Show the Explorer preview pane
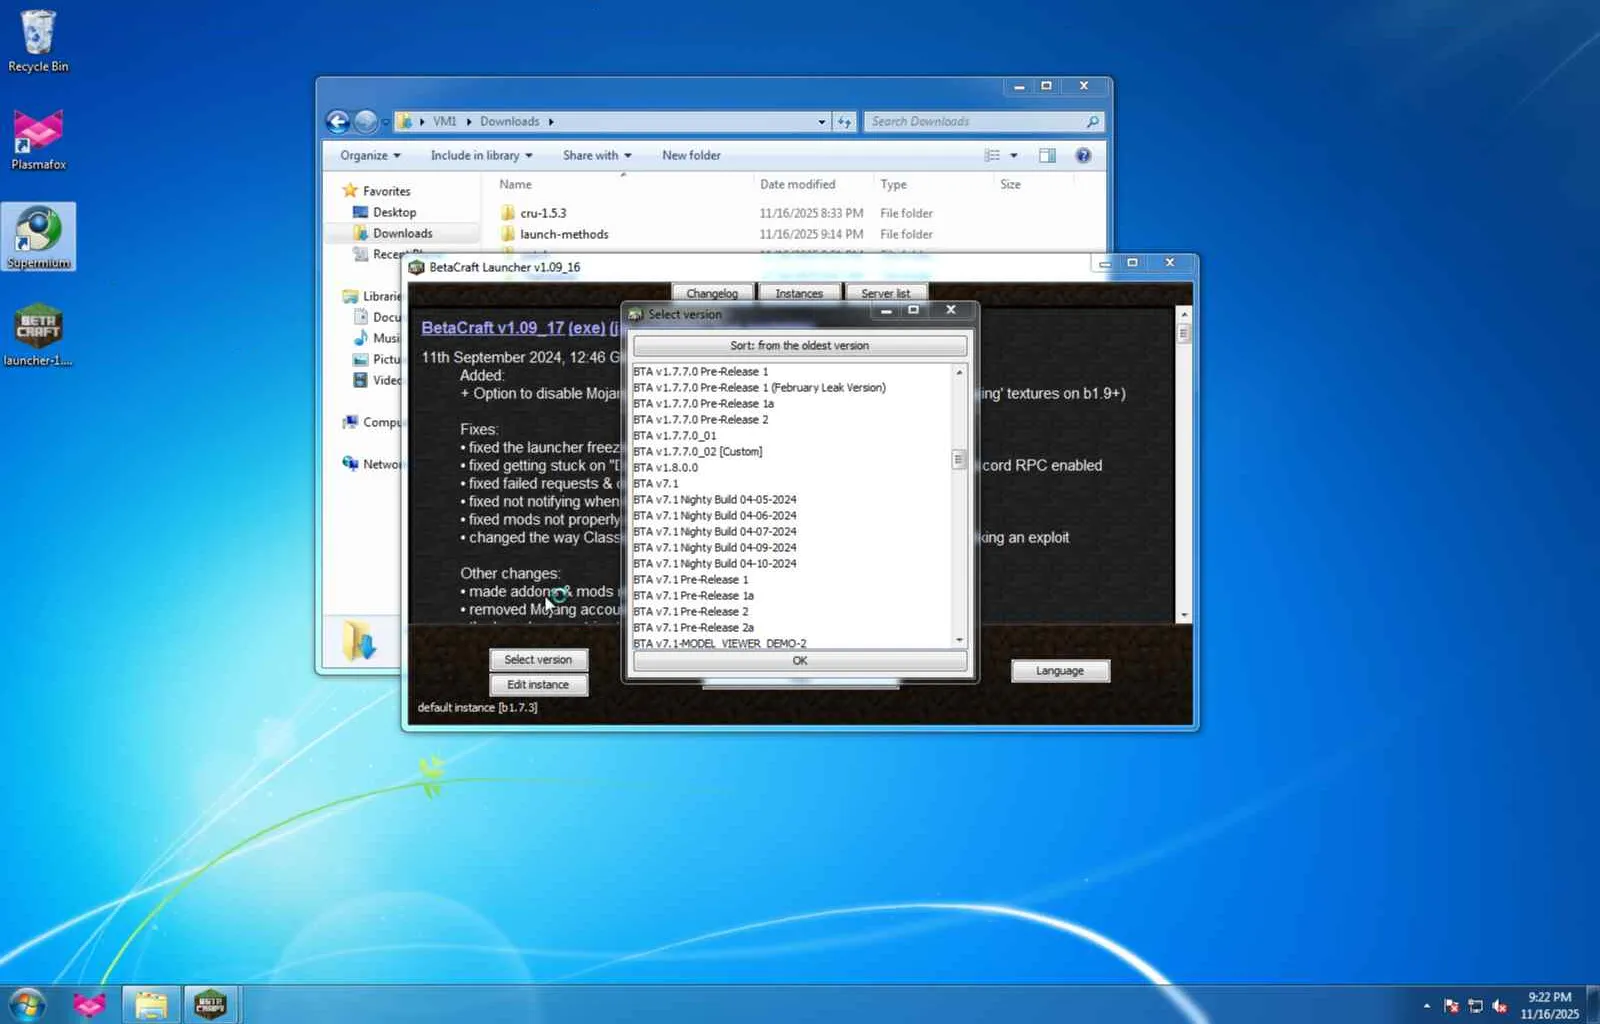 point(1047,156)
